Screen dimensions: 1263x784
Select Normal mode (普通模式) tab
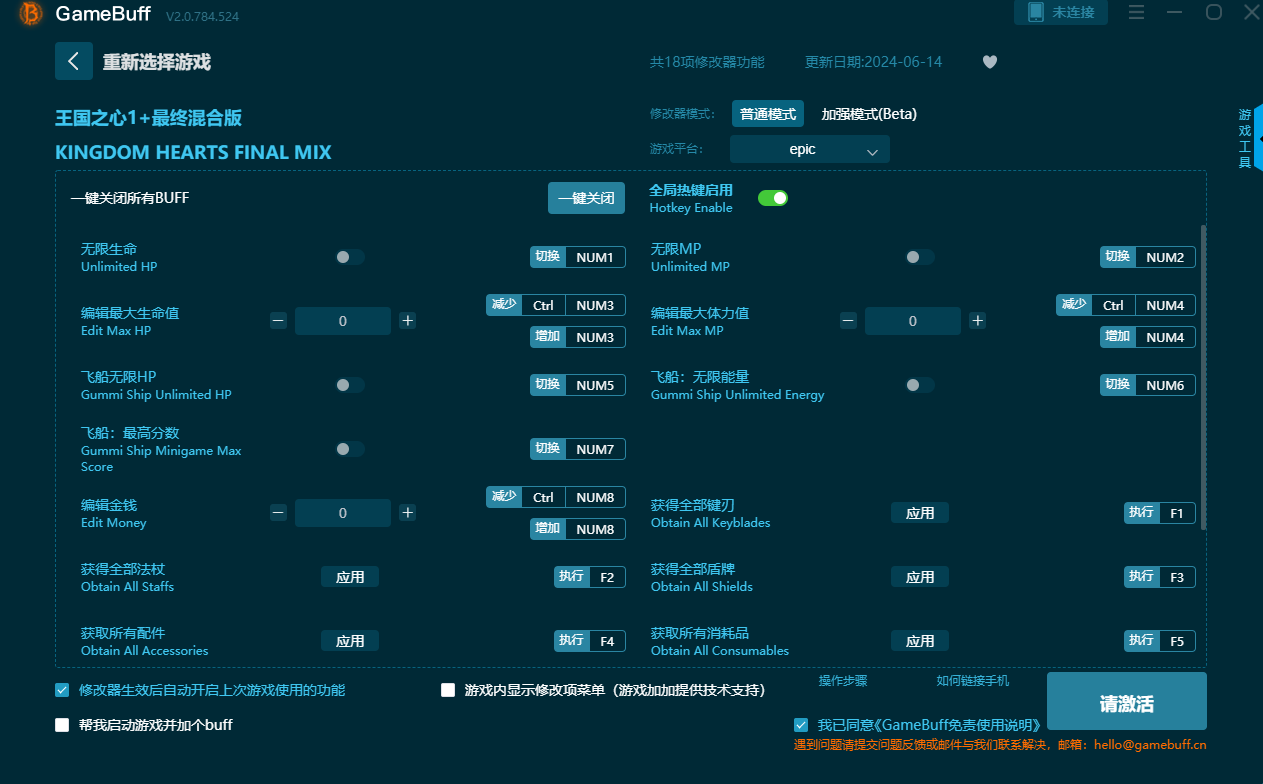pyautogui.click(x=768, y=114)
